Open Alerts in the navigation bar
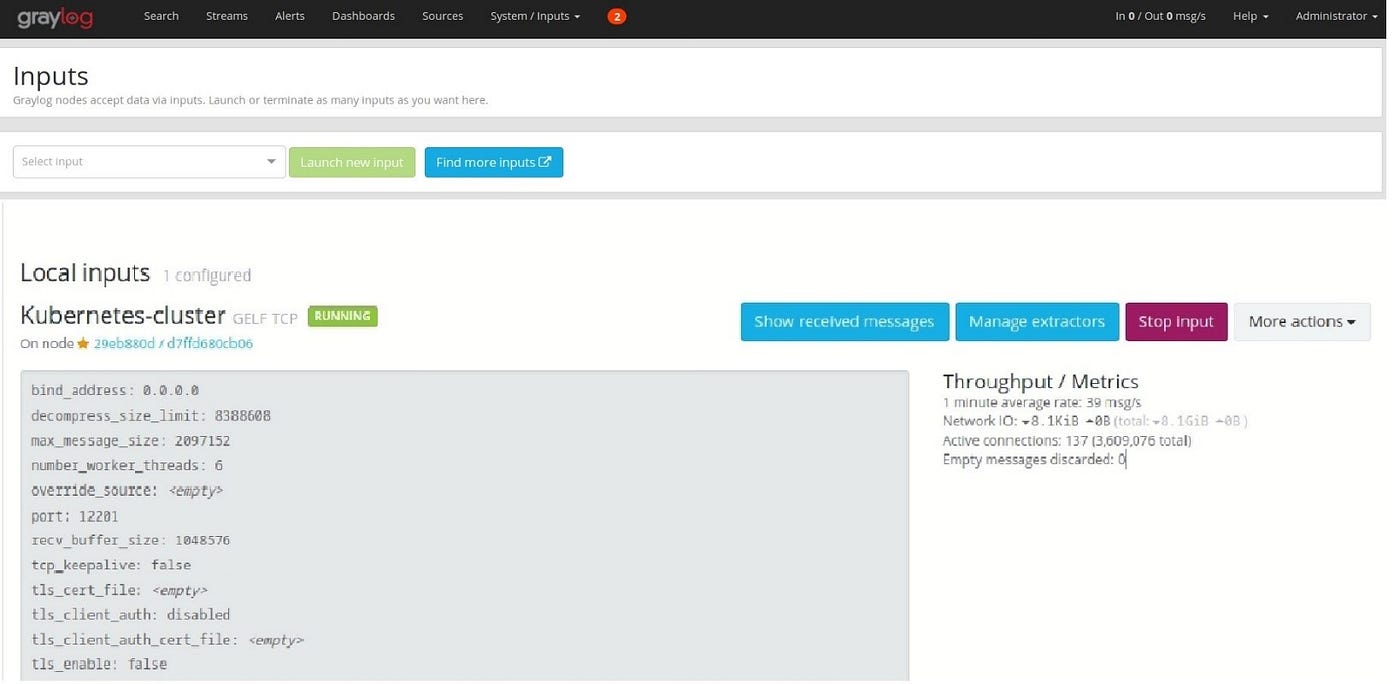This screenshot has width=1400, height=684. (x=289, y=16)
